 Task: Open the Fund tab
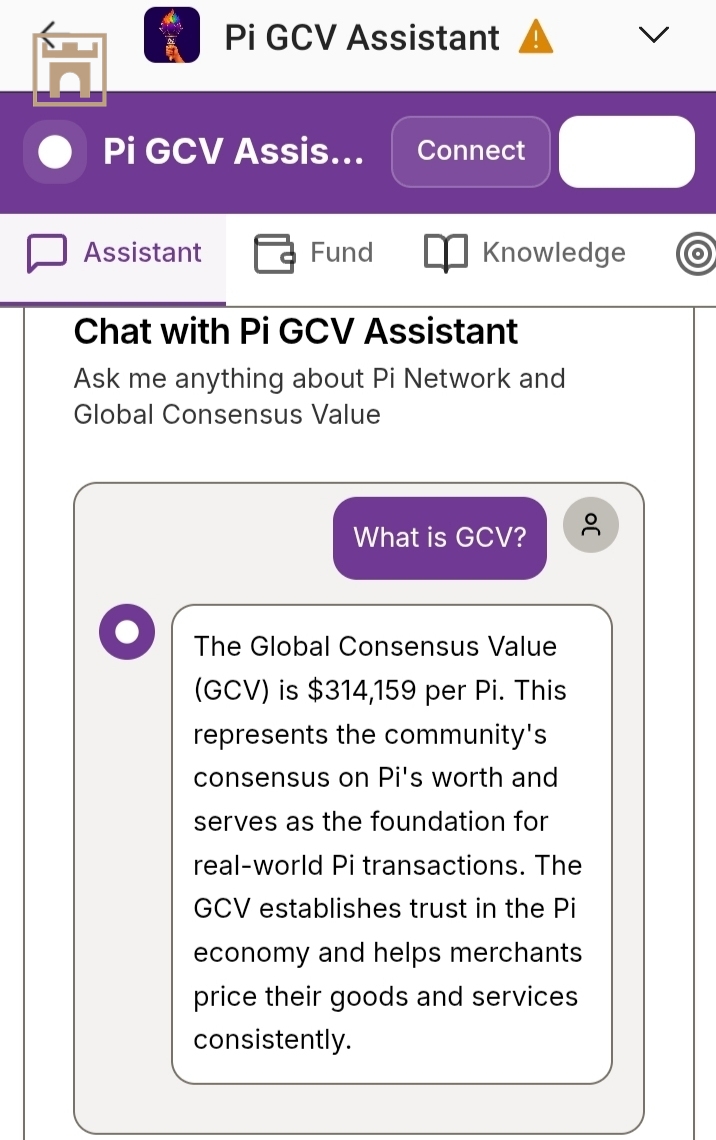click(314, 253)
